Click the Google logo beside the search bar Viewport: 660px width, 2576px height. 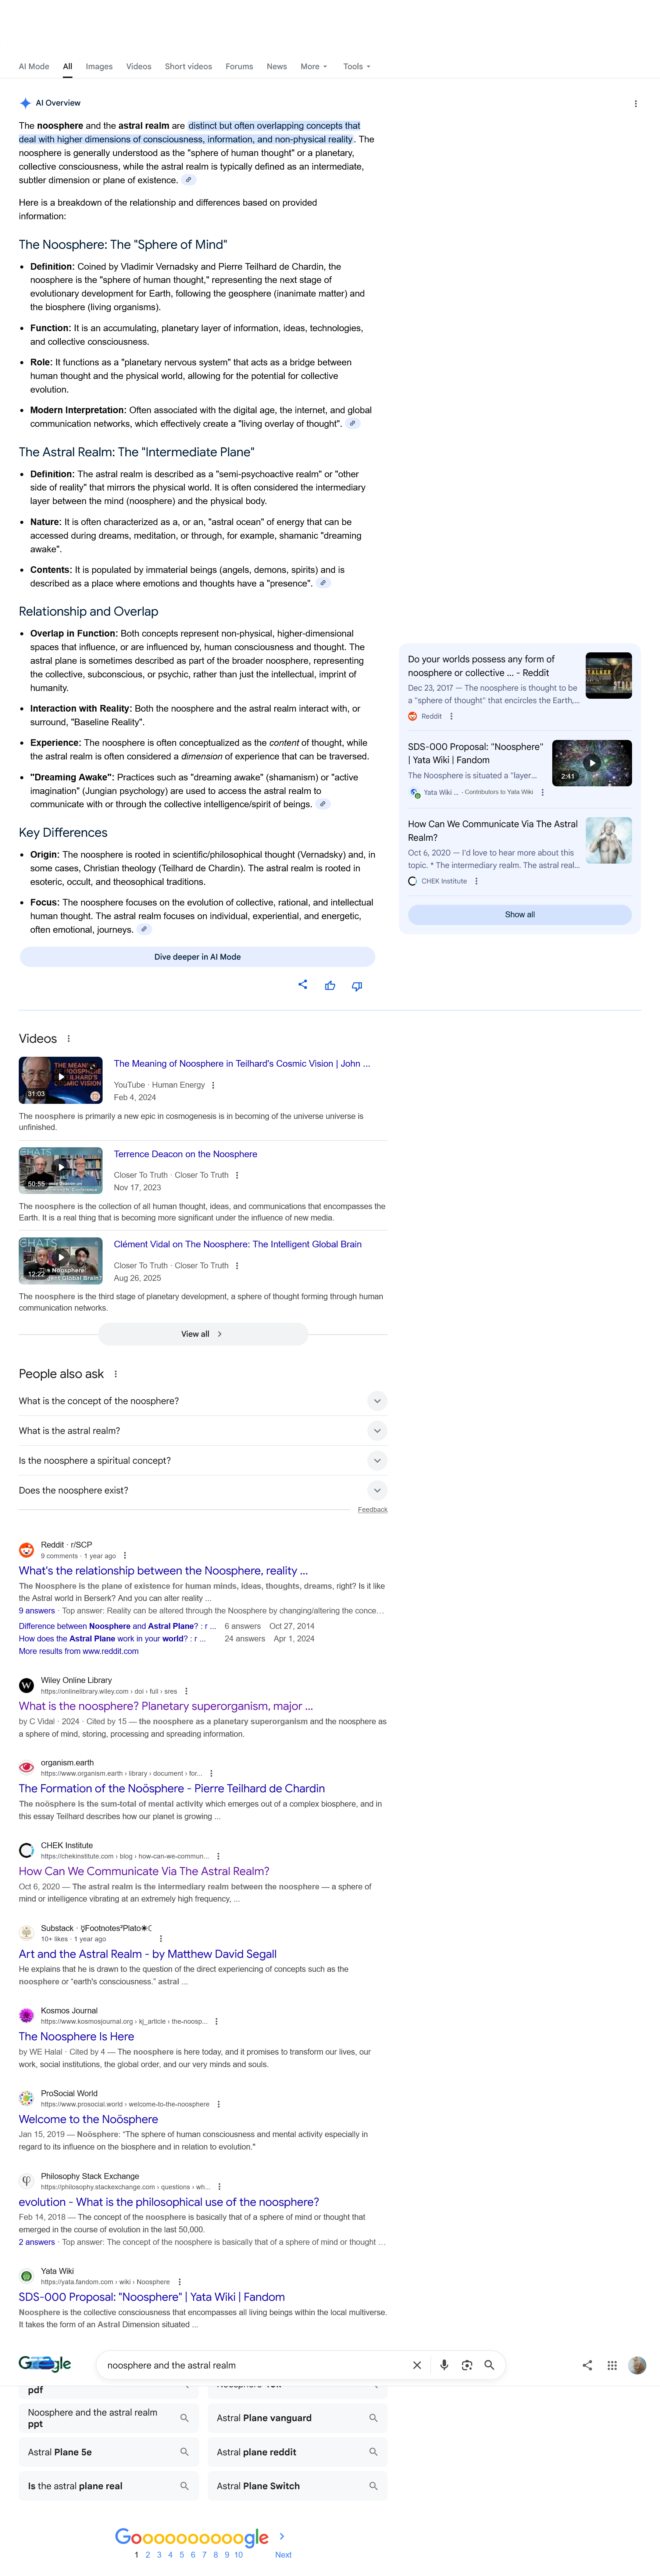coord(45,2364)
